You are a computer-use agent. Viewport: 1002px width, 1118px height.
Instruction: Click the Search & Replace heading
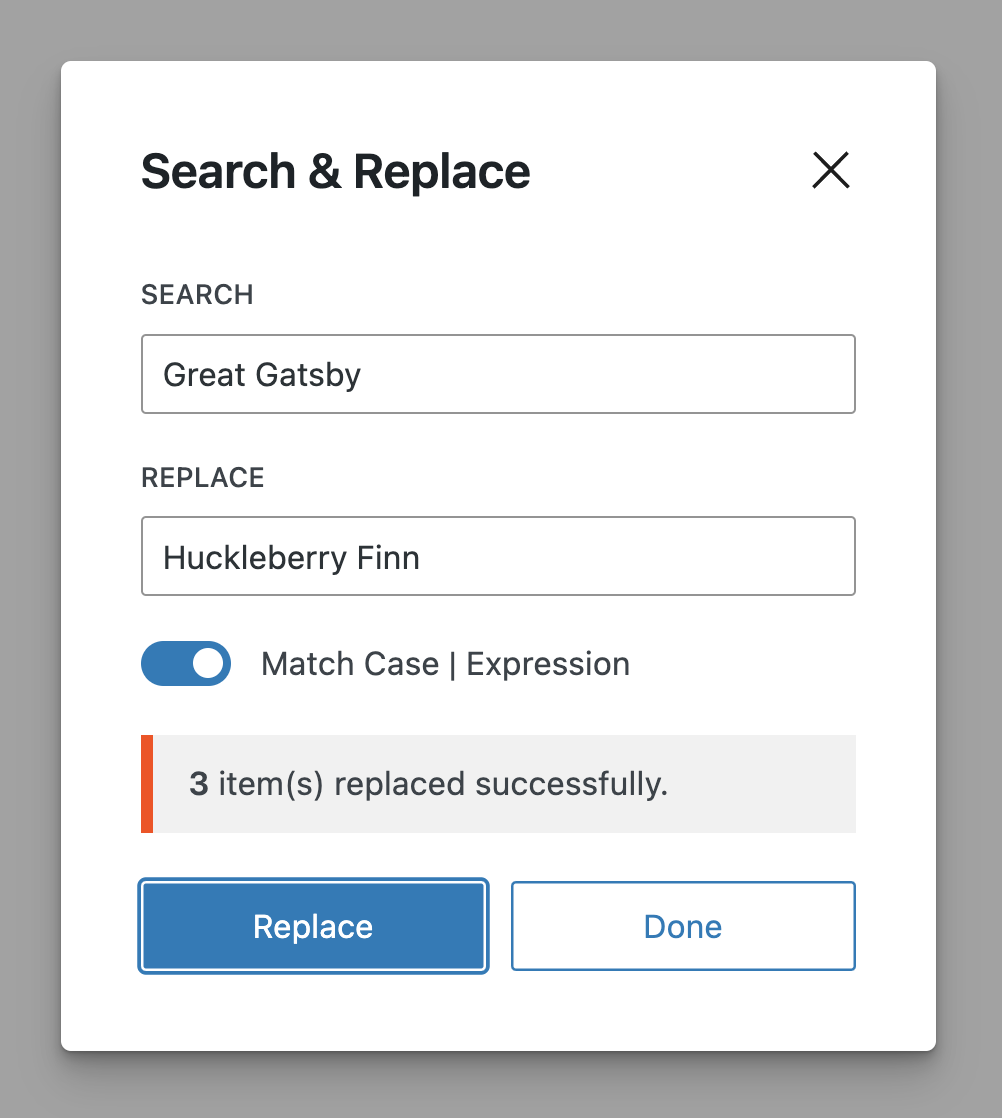click(336, 172)
